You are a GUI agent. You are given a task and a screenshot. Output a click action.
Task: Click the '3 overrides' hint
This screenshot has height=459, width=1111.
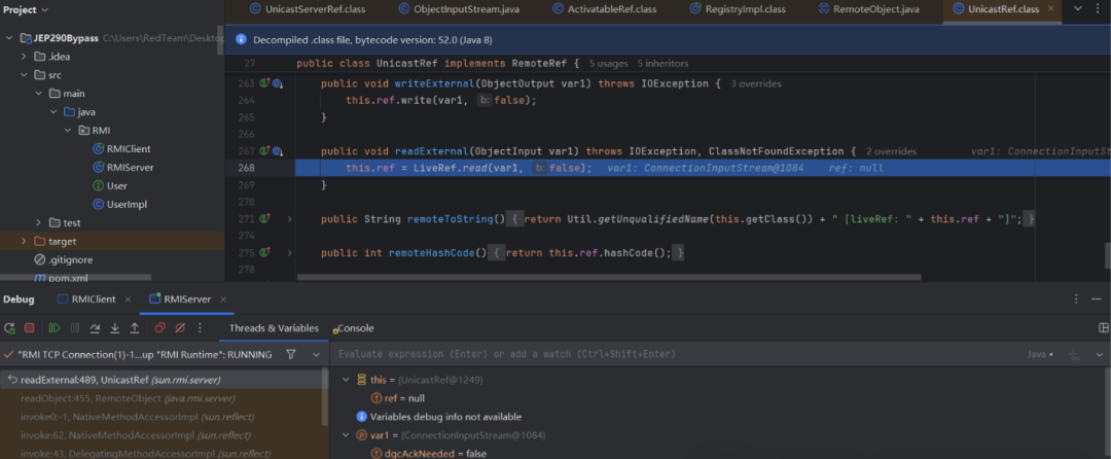click(x=756, y=84)
